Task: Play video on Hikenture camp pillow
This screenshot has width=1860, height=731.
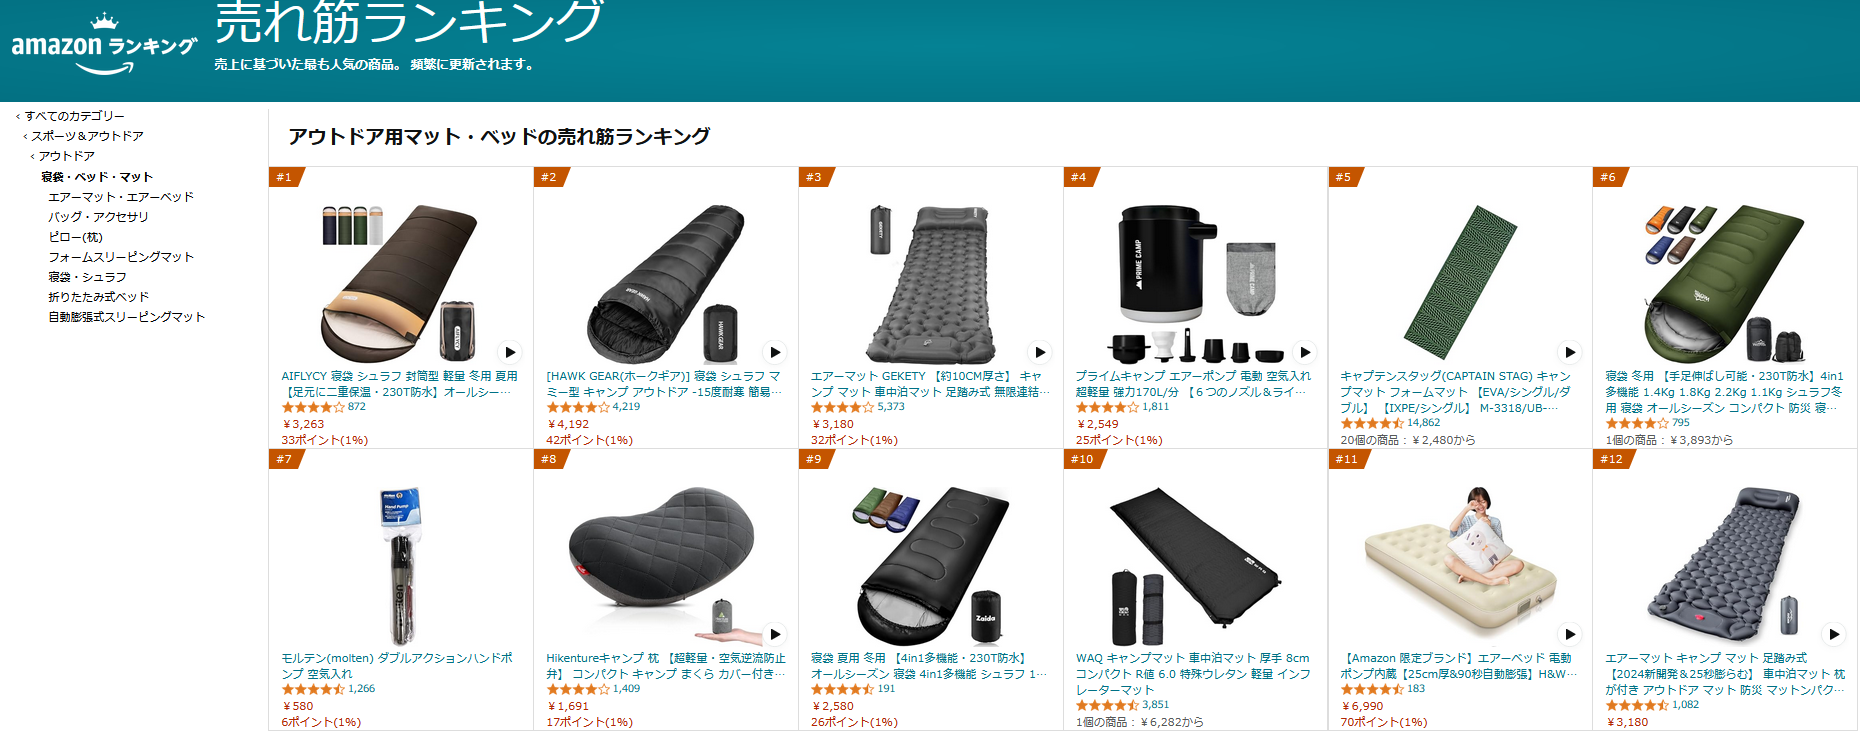Action: pyautogui.click(x=775, y=634)
